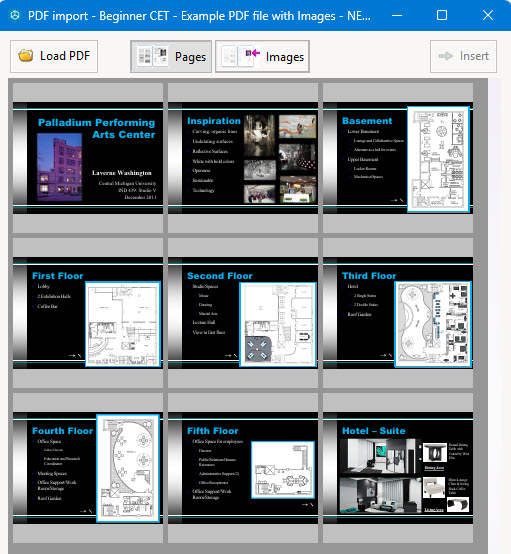511x554 pixels.
Task: Select the Hotel – Suite page thumbnail
Action: 398,468
